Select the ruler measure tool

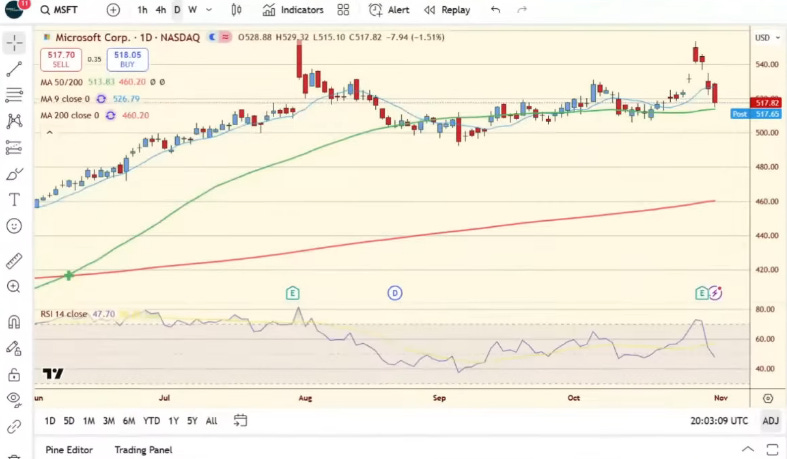coord(14,260)
